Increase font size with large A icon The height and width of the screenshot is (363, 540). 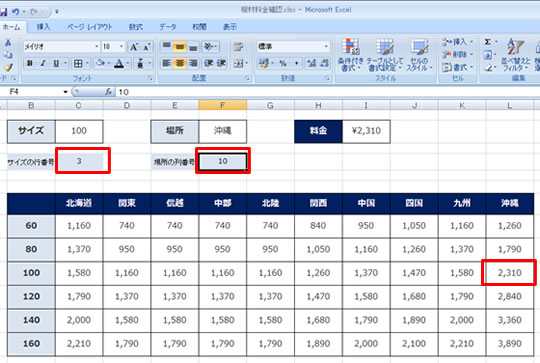tap(134, 47)
